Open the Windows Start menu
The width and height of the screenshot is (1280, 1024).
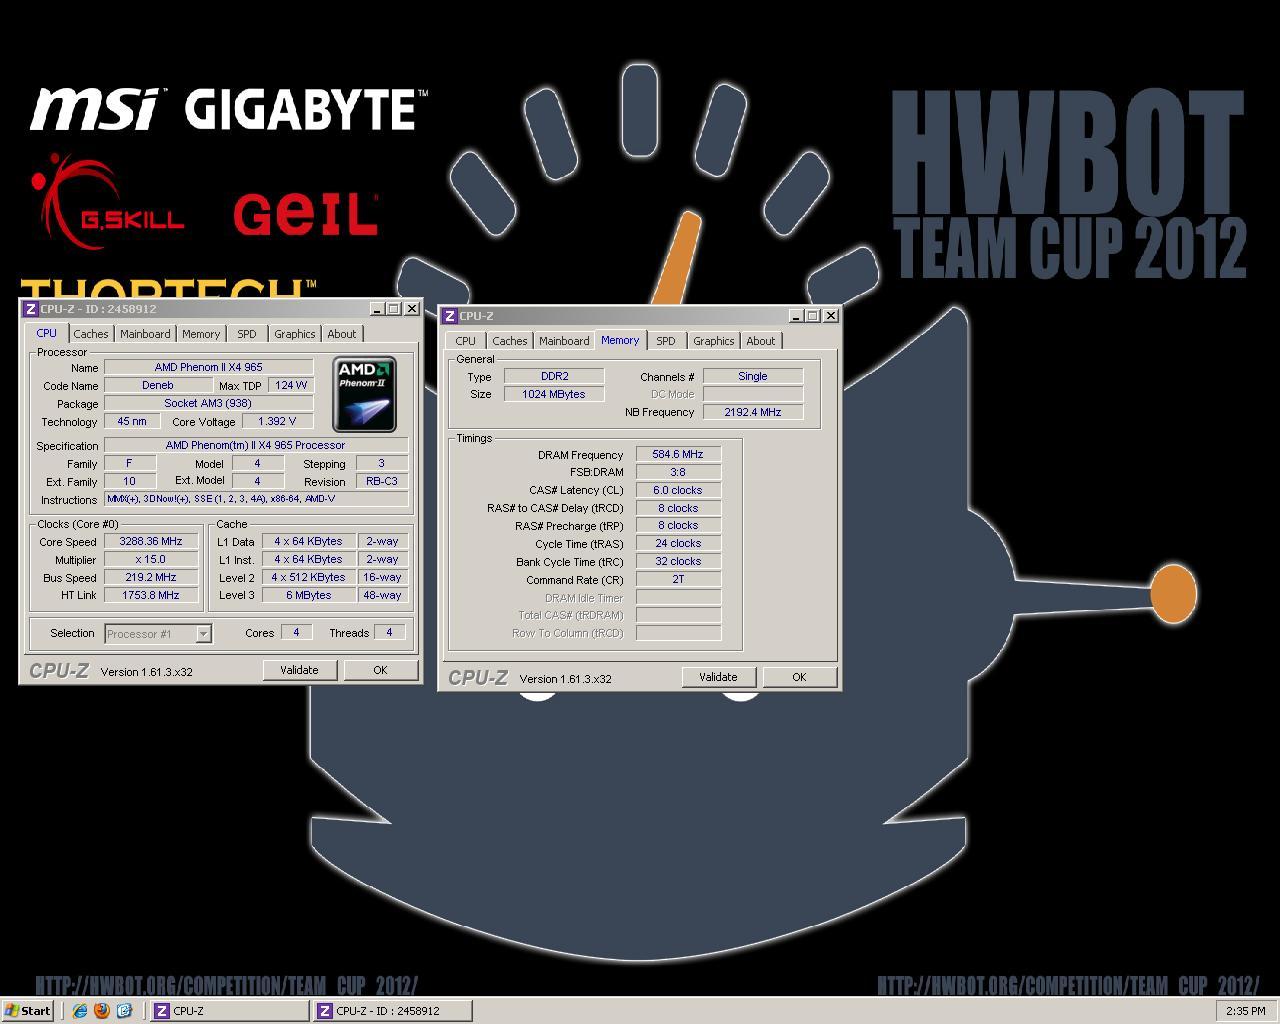pyautogui.click(x=28, y=1010)
